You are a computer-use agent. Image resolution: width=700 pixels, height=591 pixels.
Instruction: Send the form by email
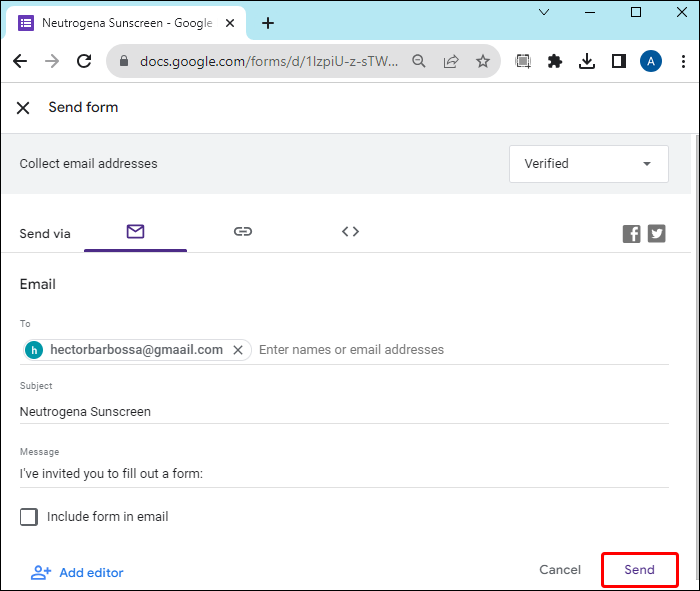coord(639,570)
